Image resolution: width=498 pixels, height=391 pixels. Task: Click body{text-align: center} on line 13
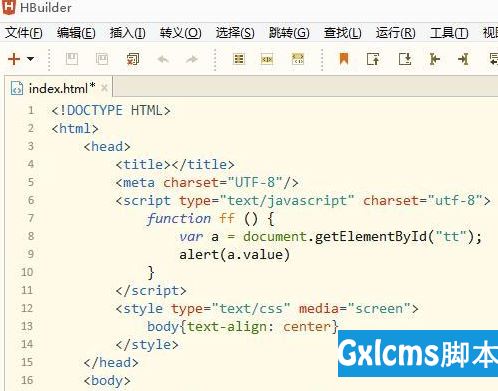pyautogui.click(x=243, y=327)
